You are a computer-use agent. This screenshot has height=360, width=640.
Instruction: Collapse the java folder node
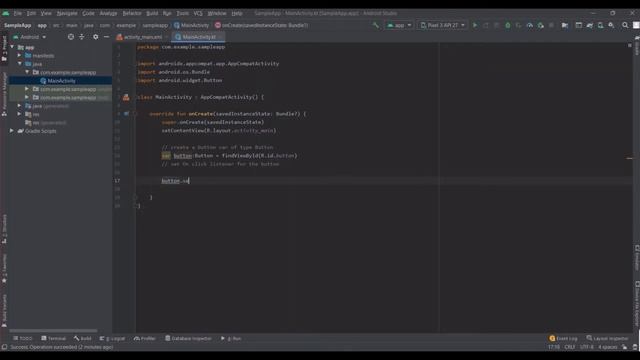tap(19, 64)
